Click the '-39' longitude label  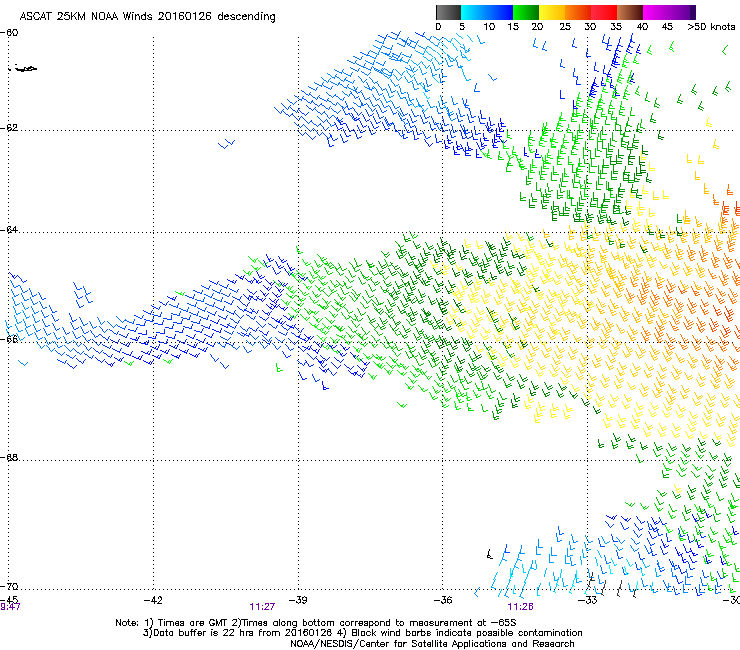click(x=298, y=600)
